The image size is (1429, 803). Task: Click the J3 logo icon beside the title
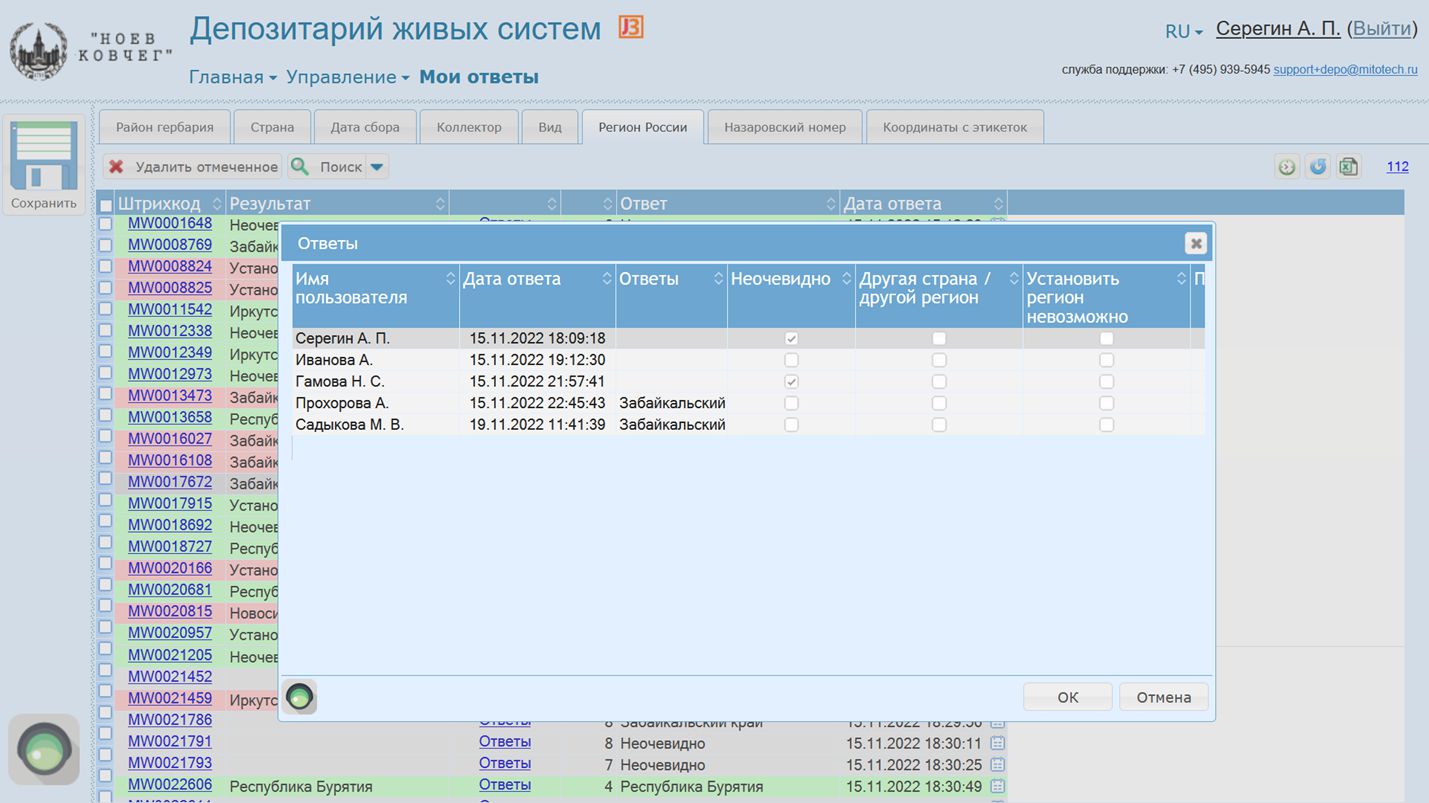click(x=631, y=27)
